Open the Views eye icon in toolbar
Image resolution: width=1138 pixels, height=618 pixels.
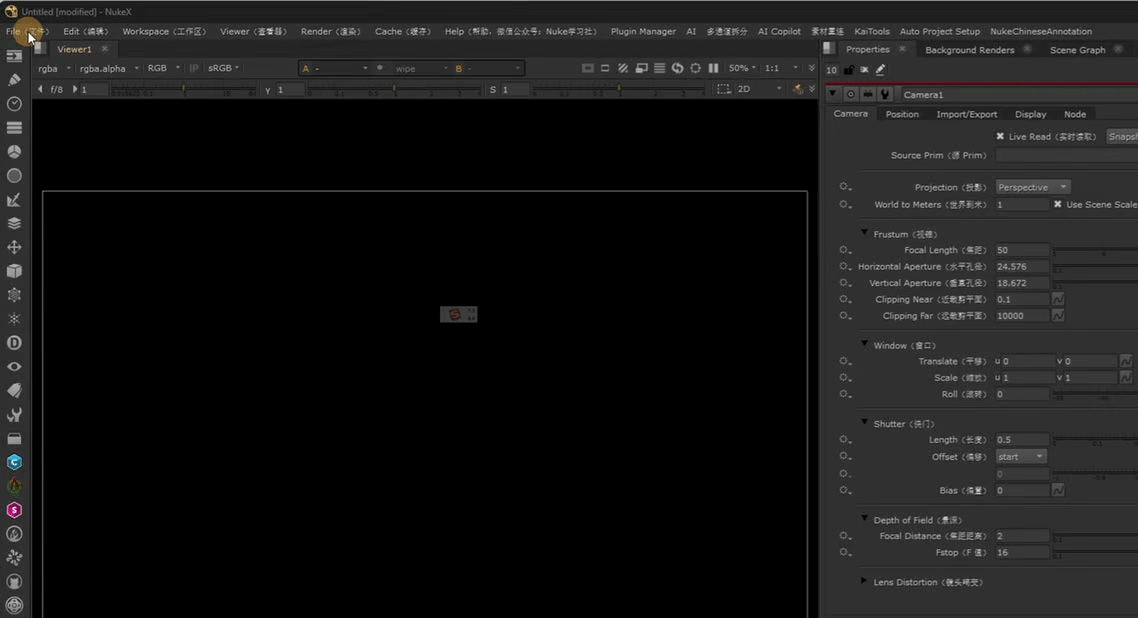[x=14, y=367]
